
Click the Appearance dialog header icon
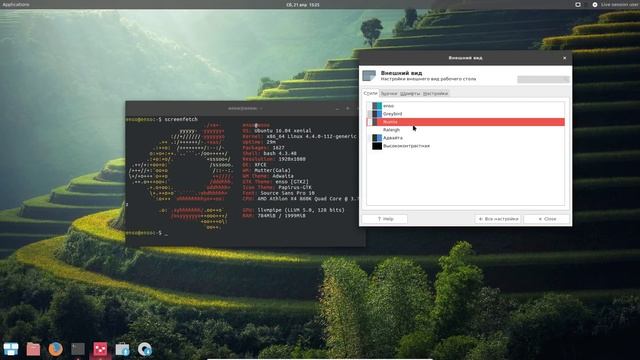pos(369,76)
